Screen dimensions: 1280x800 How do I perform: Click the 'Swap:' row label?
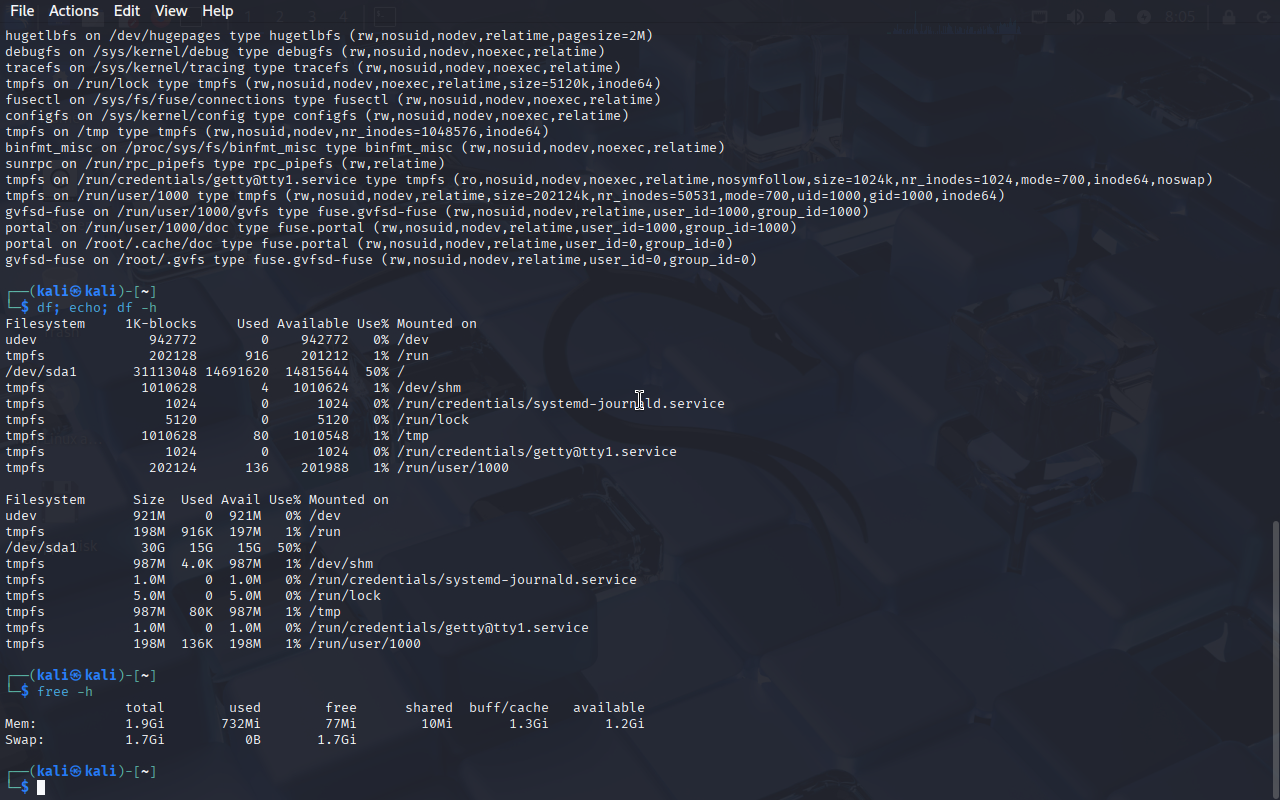(x=25, y=739)
